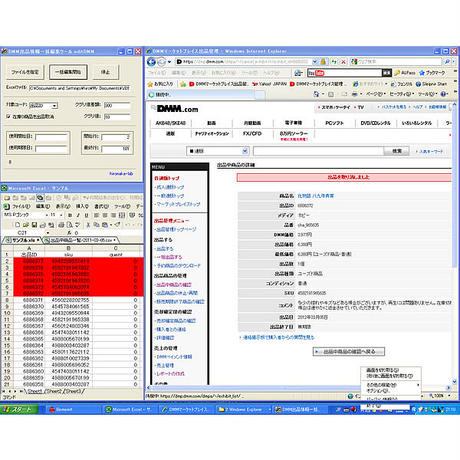Click the IE home icon in command bar
The width and height of the screenshot is (460, 460).
tap(316, 94)
